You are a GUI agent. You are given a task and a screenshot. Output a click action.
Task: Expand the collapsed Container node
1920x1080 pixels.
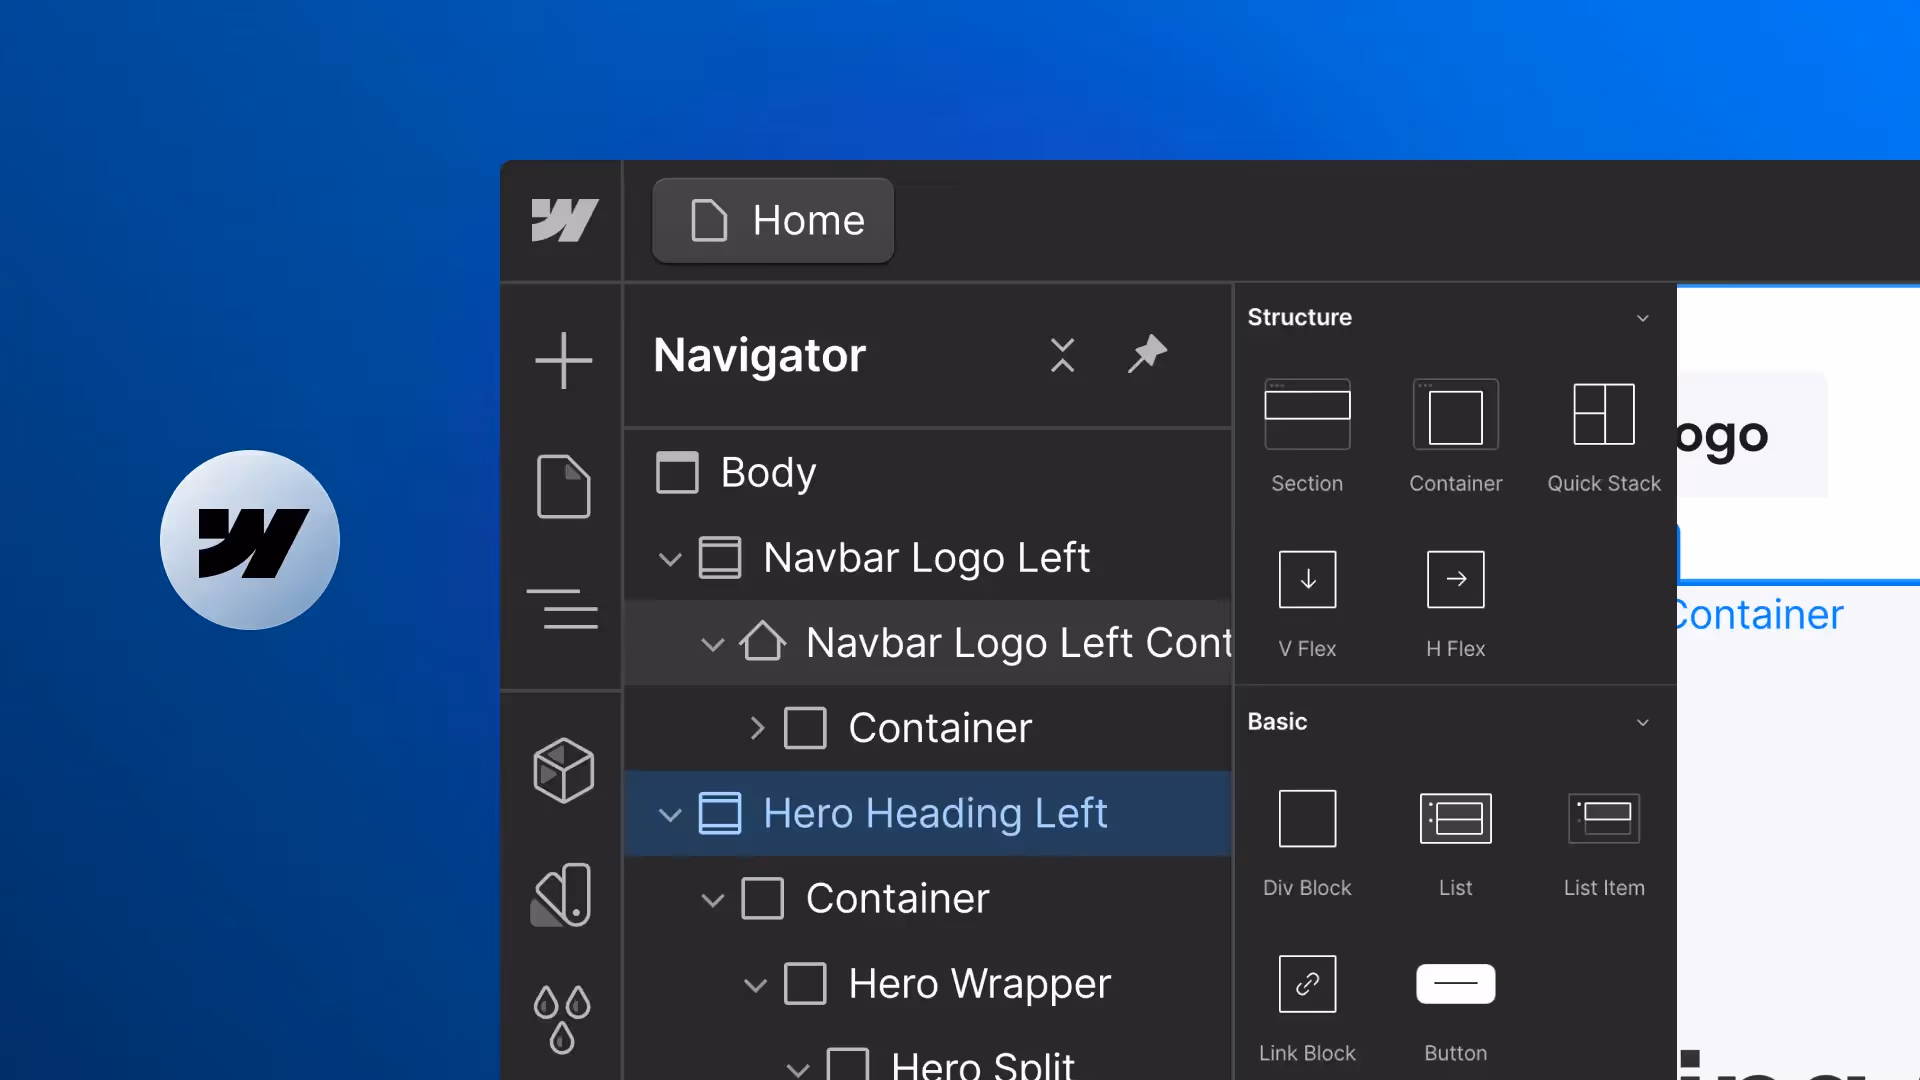tap(757, 728)
